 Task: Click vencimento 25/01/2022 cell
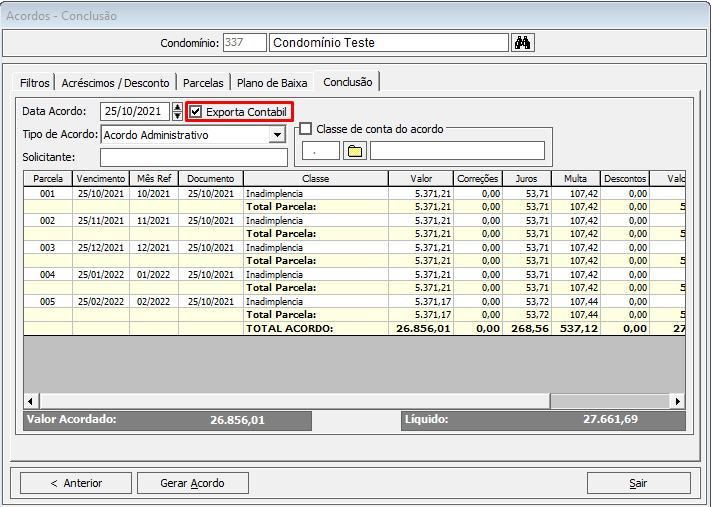[101, 275]
